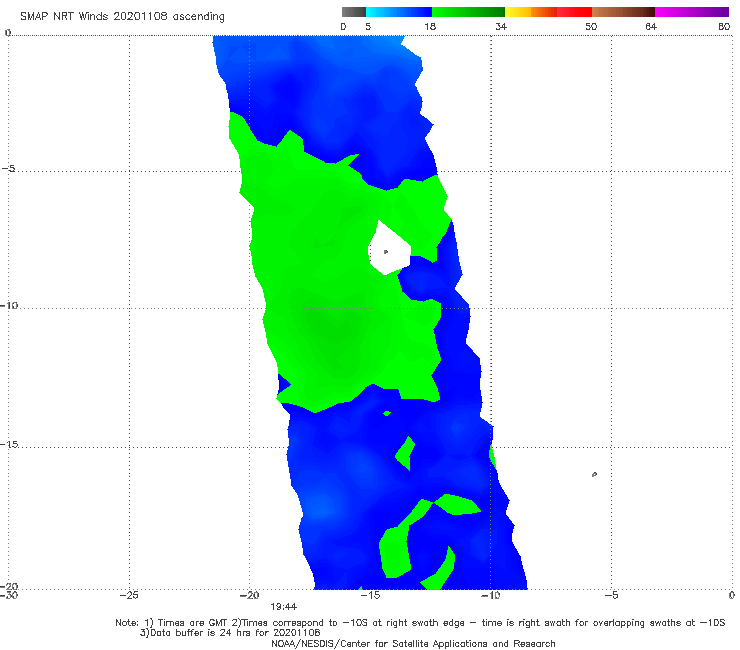Click the '19:44' swath time label
This screenshot has width=740, height=650.
tap(284, 607)
